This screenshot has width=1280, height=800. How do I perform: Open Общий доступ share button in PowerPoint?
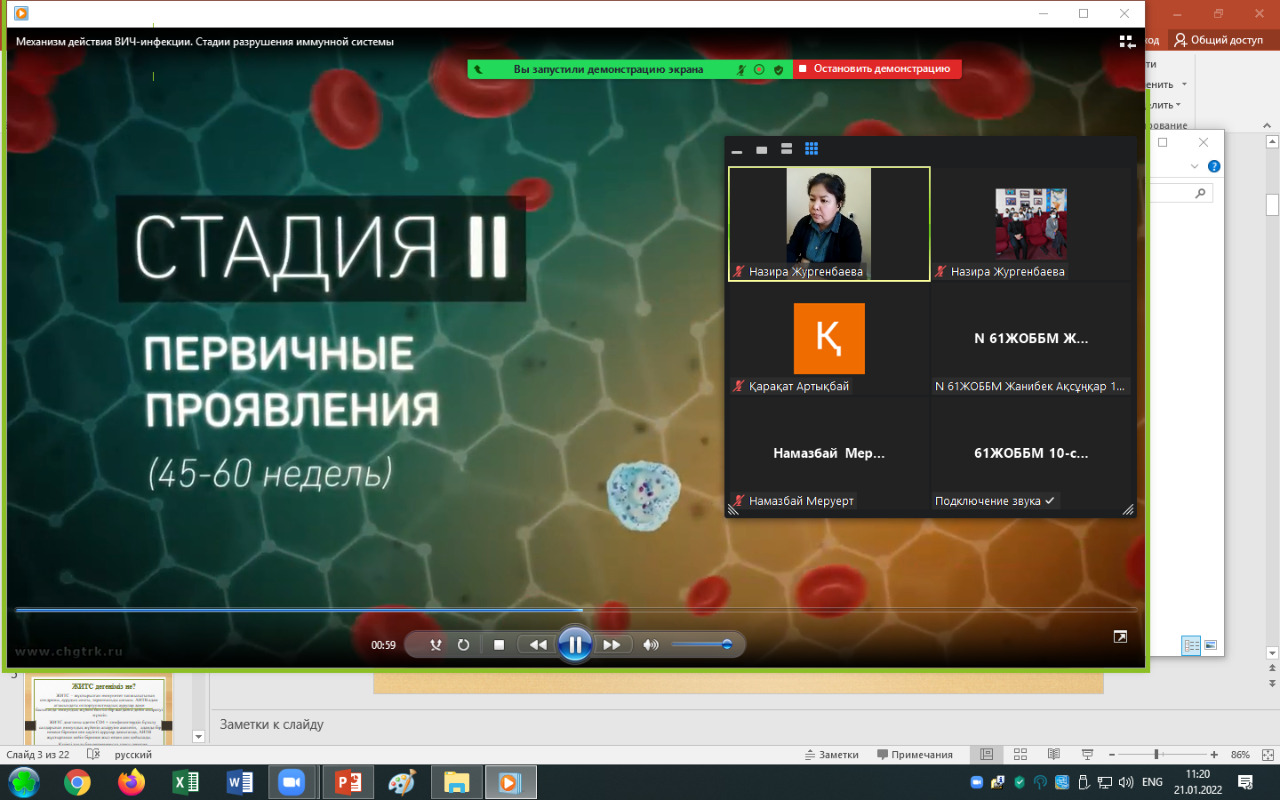pyautogui.click(x=1219, y=40)
